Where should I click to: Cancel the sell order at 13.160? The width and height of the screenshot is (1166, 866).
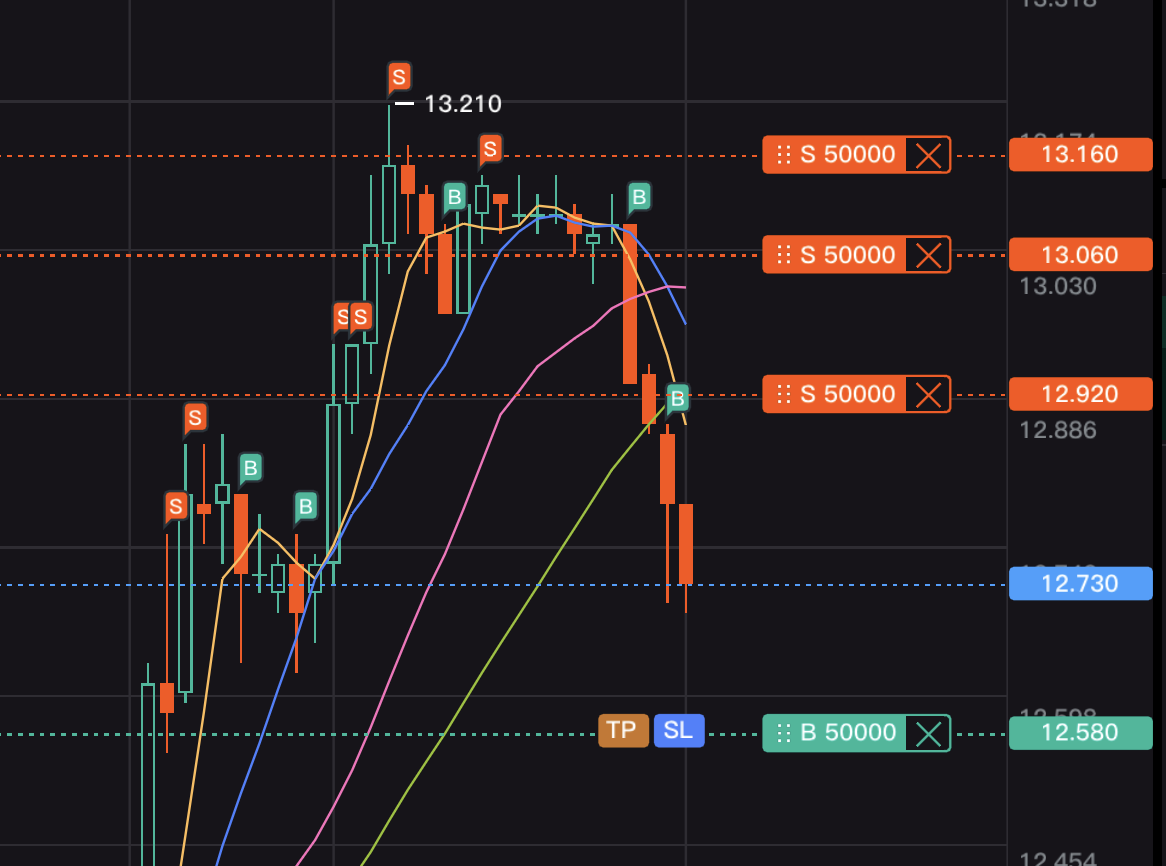click(x=928, y=155)
